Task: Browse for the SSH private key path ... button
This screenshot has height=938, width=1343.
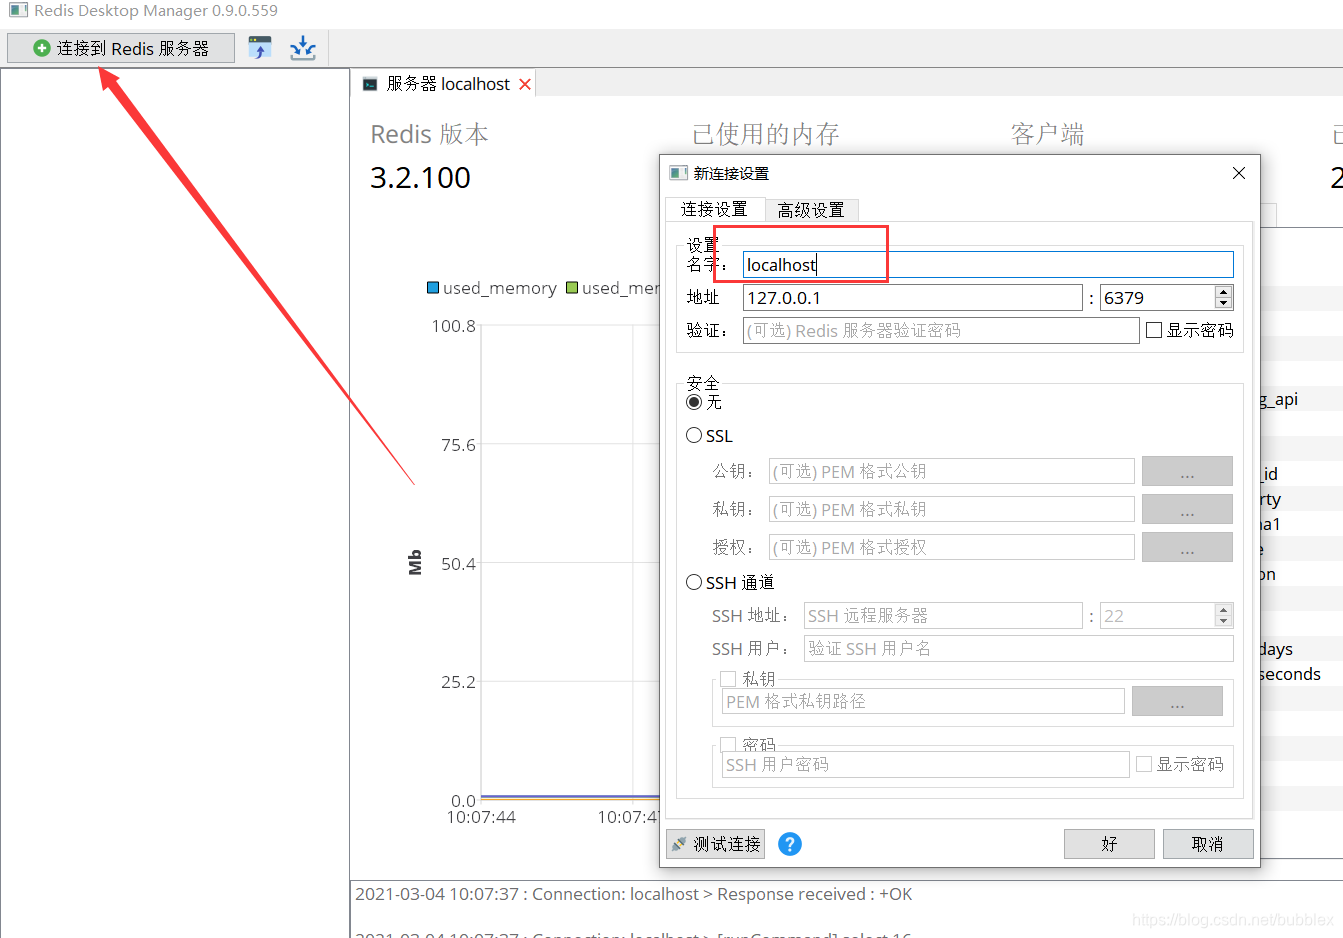Action: point(1177,701)
